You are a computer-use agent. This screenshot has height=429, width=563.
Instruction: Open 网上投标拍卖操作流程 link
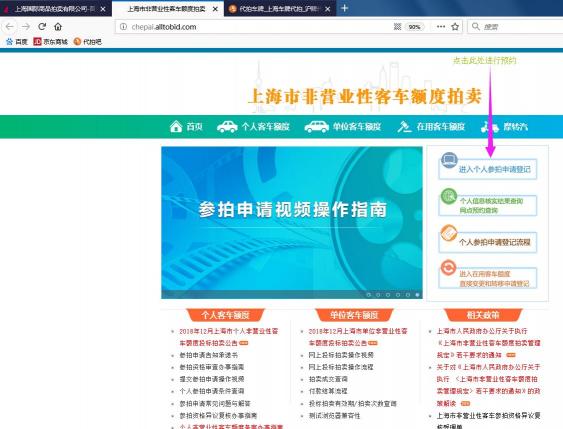tap(341, 367)
